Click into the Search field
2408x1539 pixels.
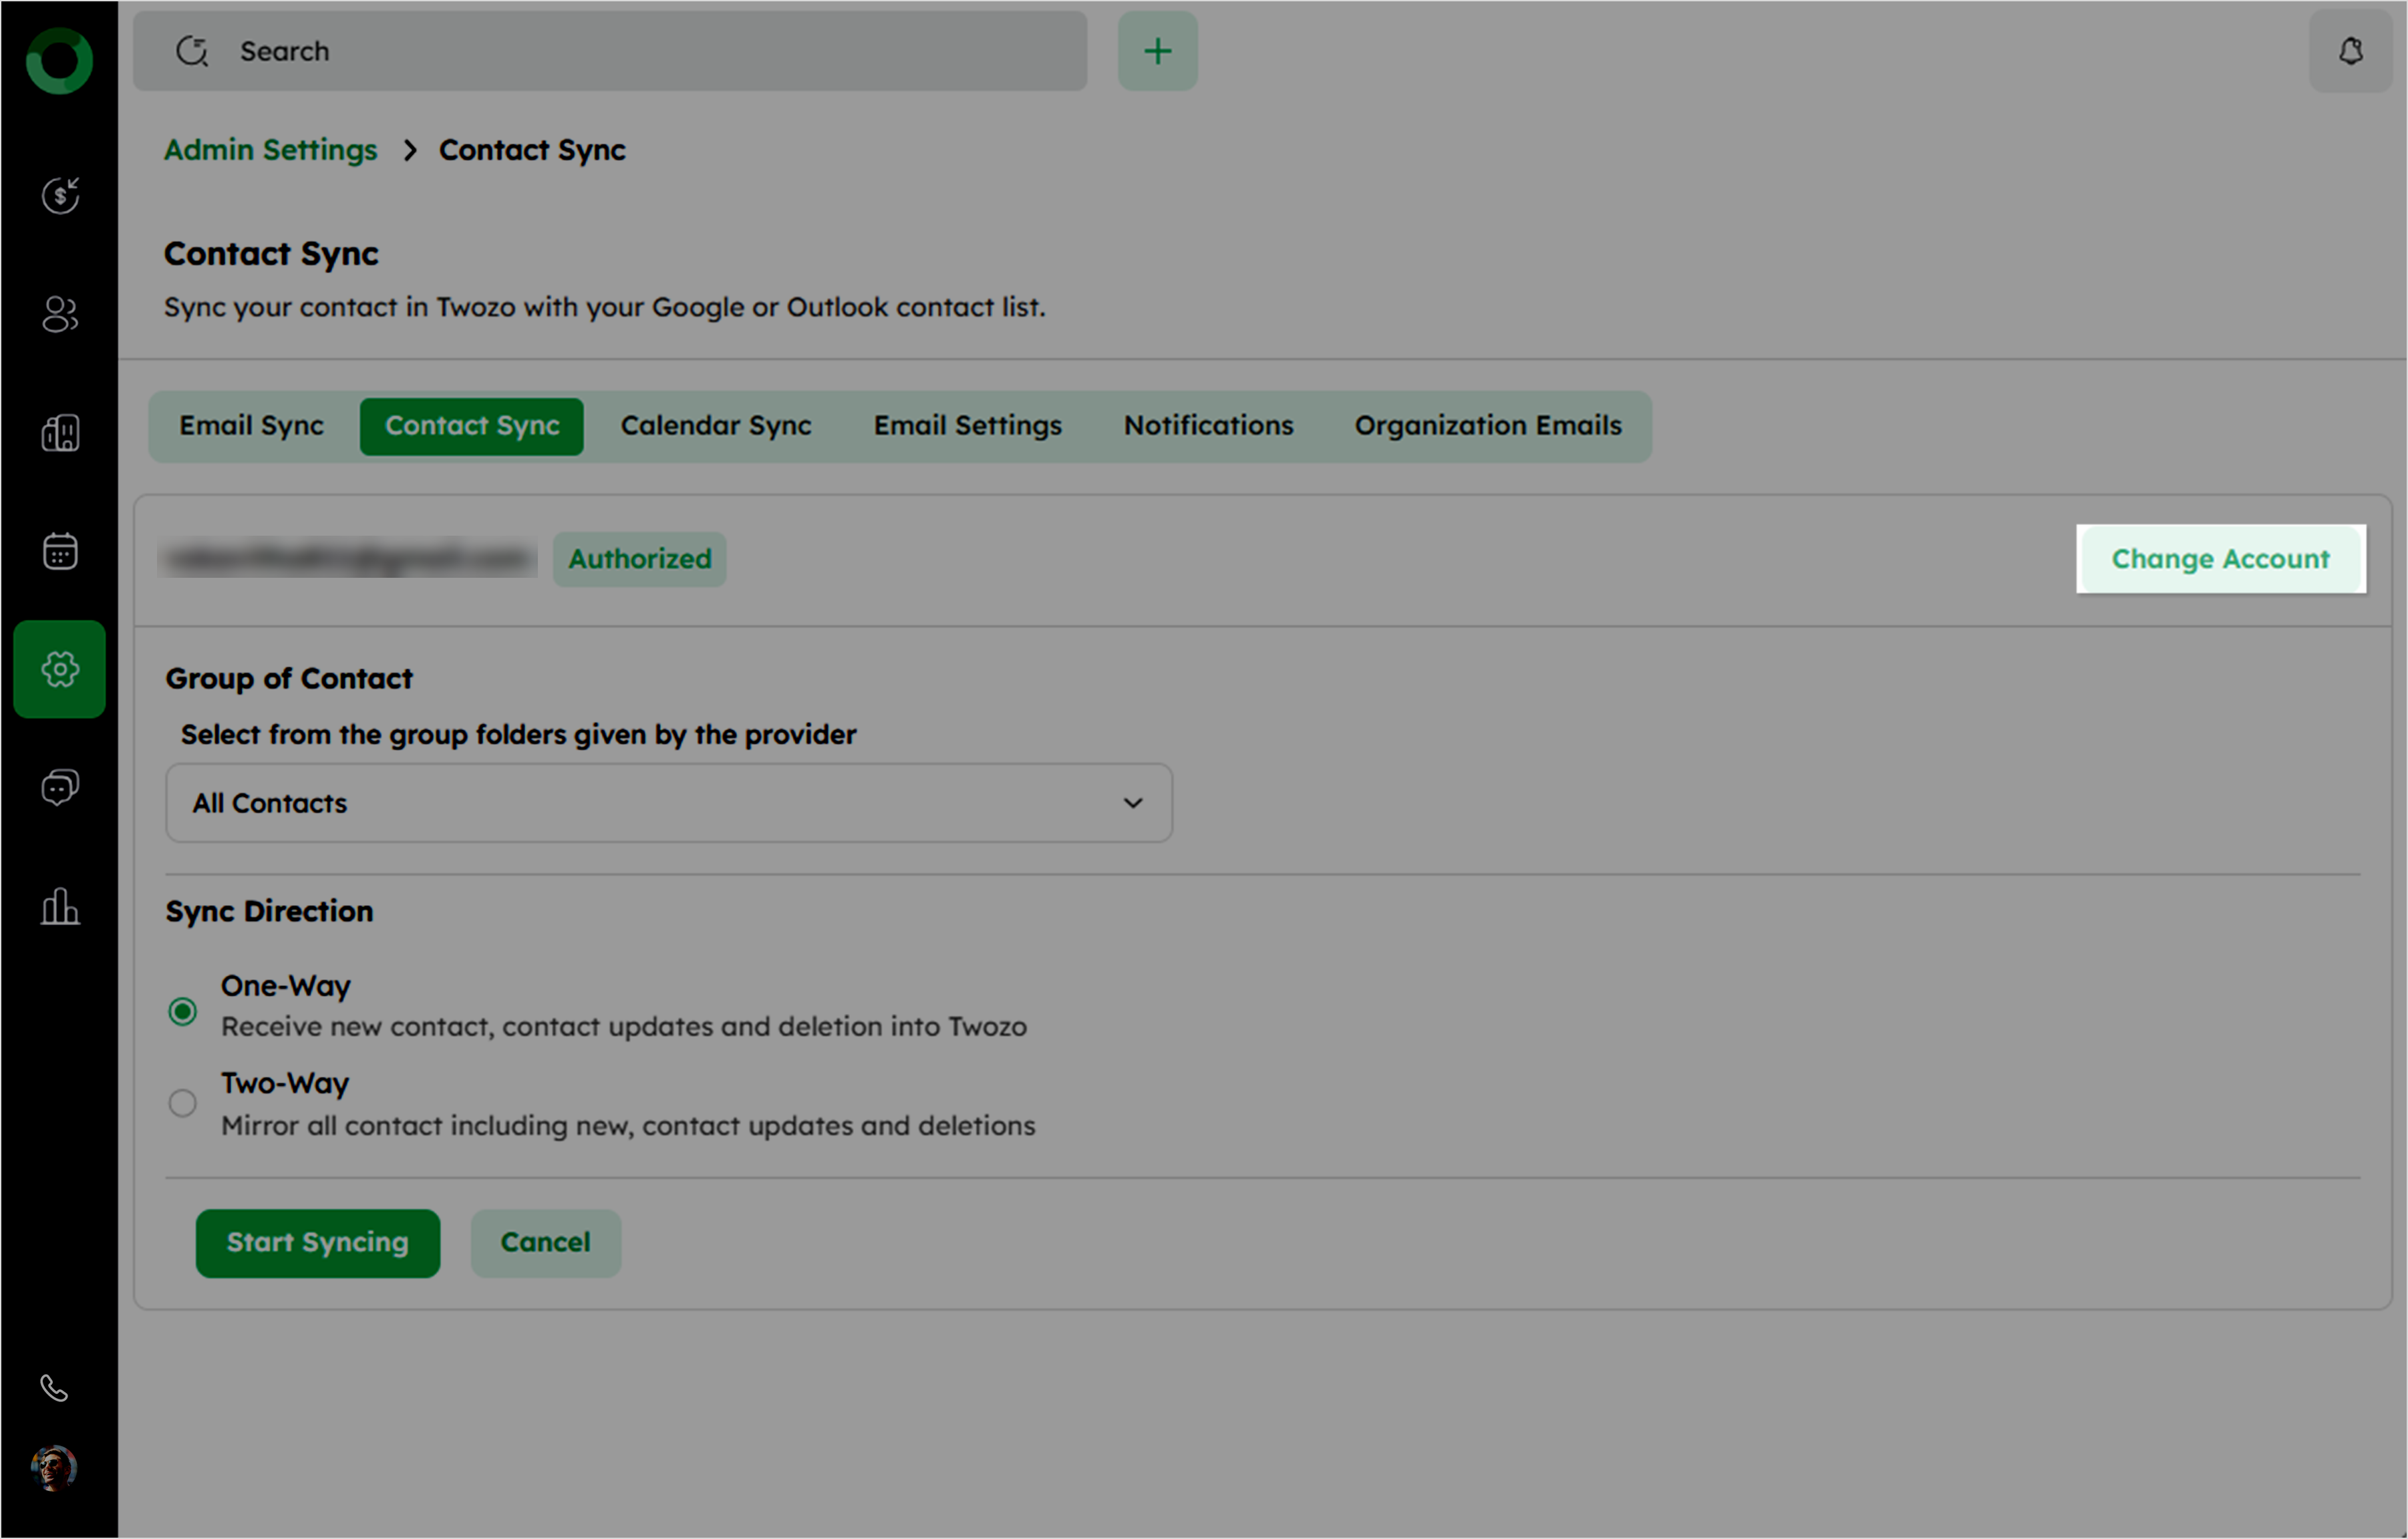pos(640,51)
